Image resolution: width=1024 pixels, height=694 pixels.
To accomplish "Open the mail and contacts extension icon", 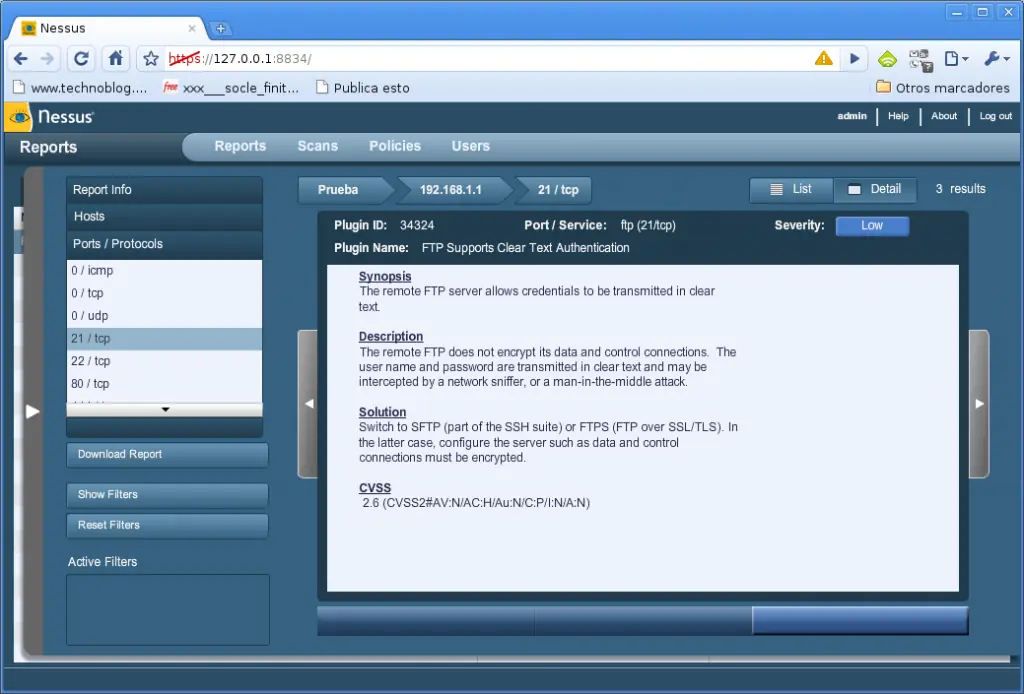I will [x=921, y=59].
